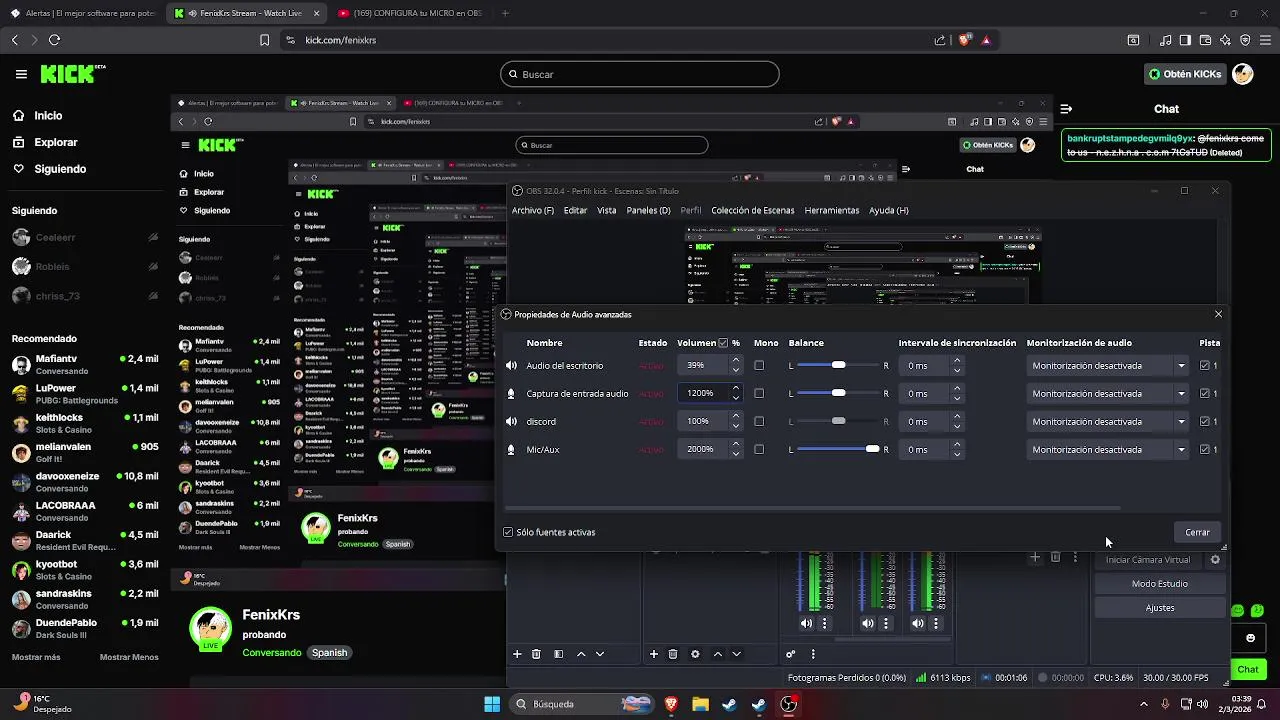Open virtual camera settings gear icon
The height and width of the screenshot is (720, 1280).
coord(1215,560)
